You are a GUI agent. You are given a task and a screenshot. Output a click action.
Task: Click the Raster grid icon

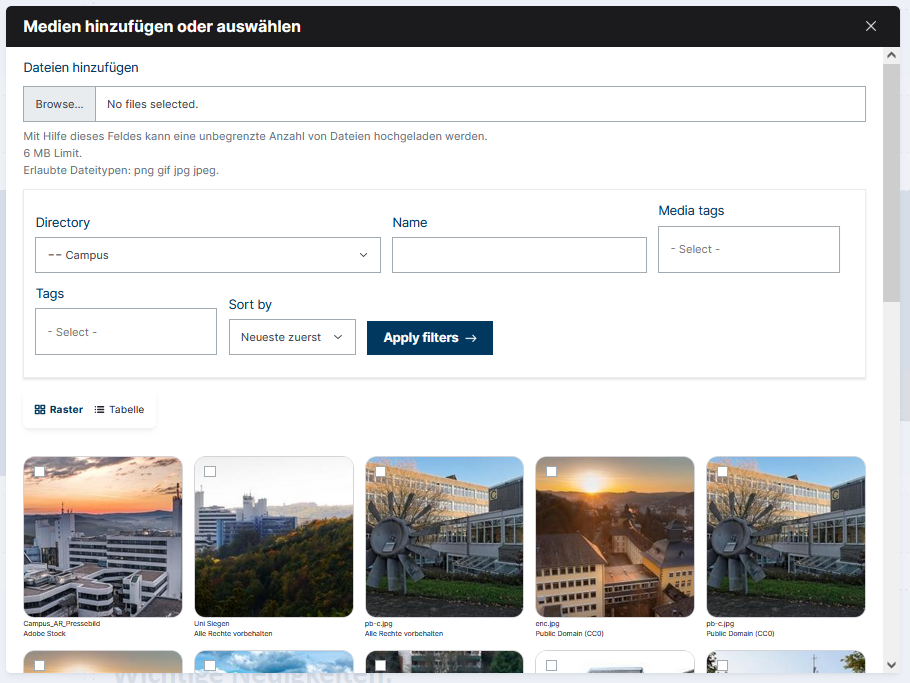click(x=40, y=410)
